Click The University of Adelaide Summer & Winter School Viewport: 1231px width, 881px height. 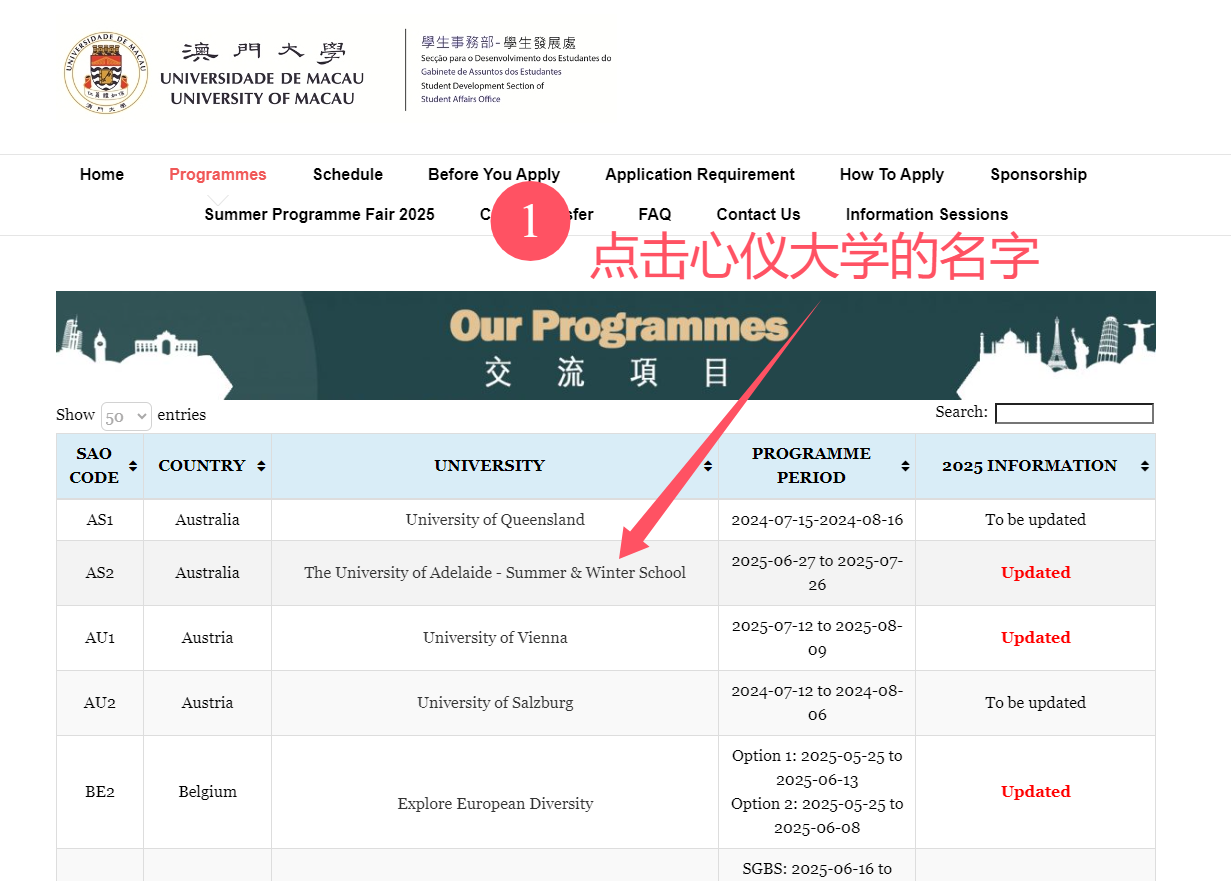coord(495,573)
